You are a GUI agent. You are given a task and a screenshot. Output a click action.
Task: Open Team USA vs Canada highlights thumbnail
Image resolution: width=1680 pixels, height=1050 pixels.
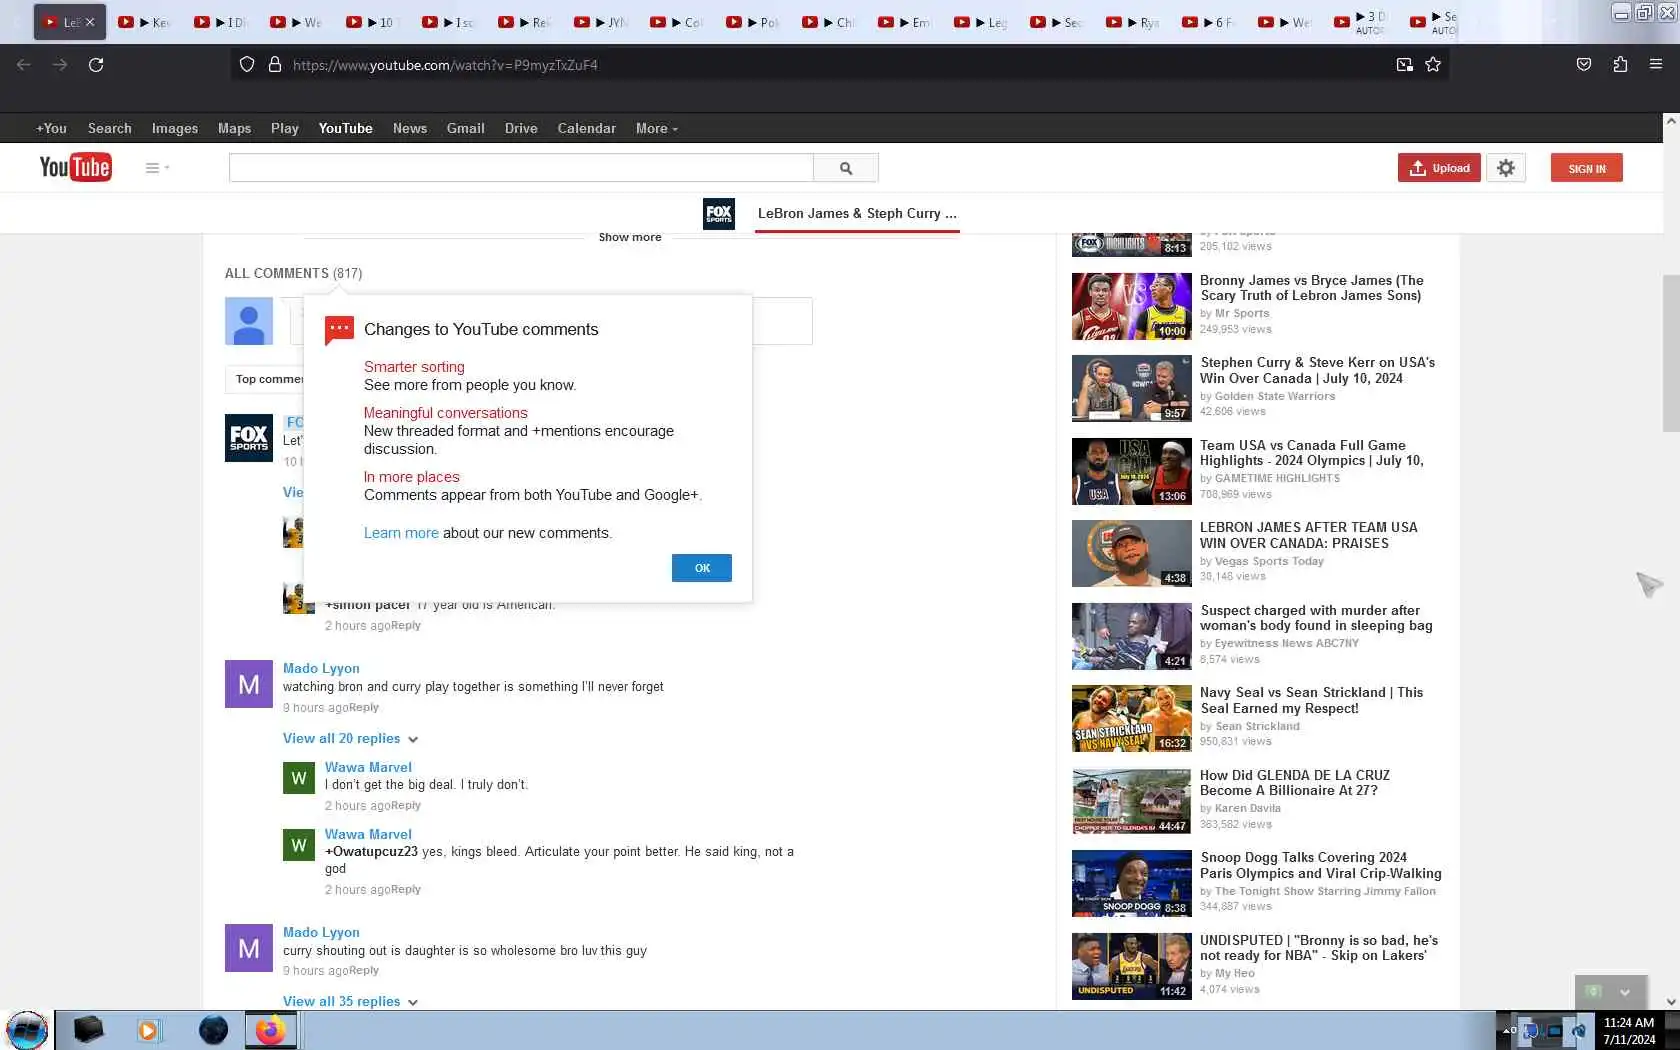tap(1132, 471)
